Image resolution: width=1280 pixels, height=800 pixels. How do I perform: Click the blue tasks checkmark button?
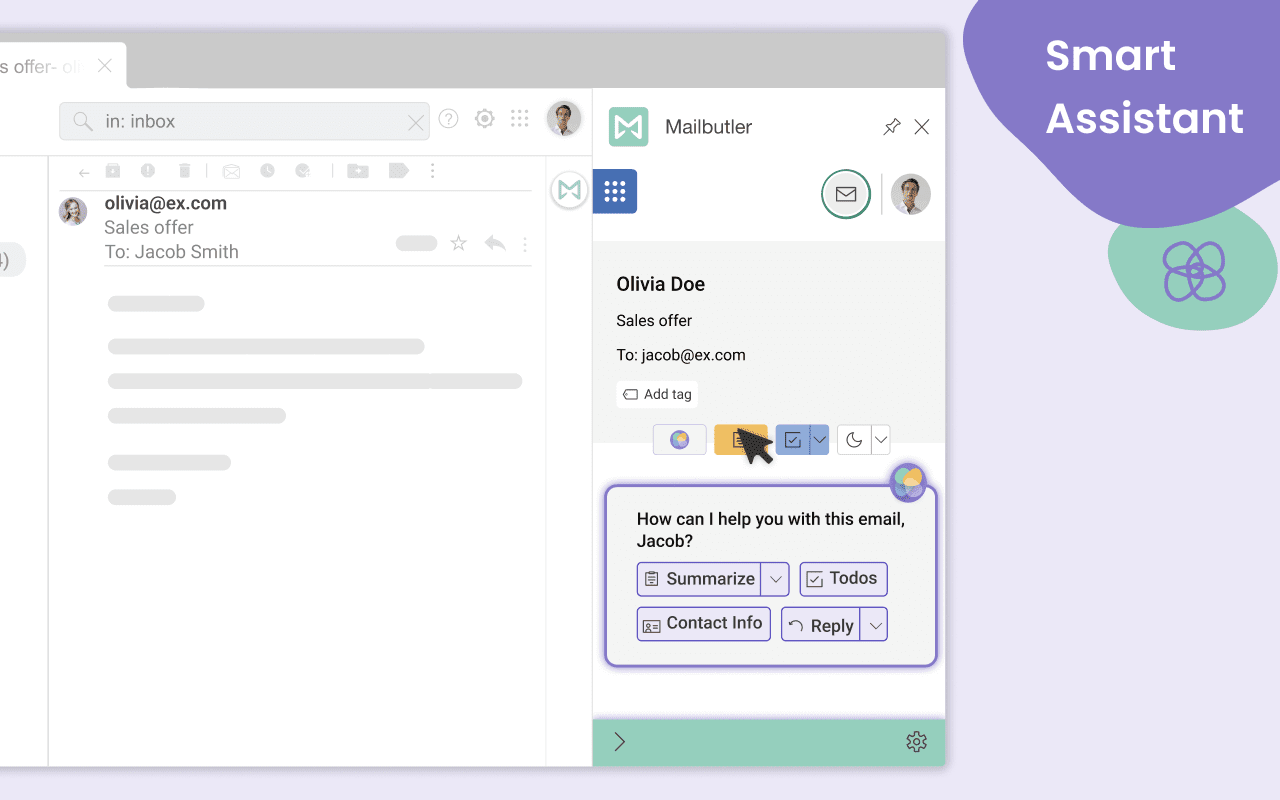tap(793, 440)
